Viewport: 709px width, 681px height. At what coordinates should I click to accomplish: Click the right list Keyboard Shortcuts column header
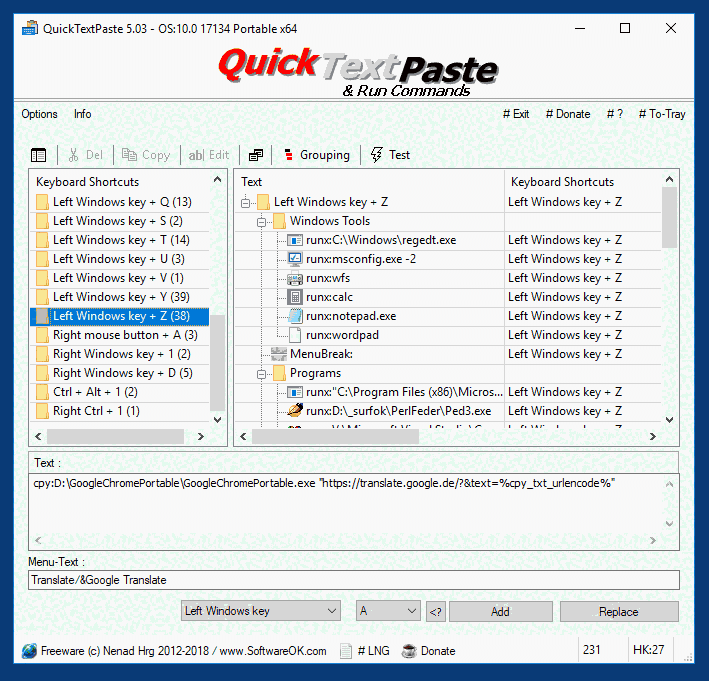point(583,182)
